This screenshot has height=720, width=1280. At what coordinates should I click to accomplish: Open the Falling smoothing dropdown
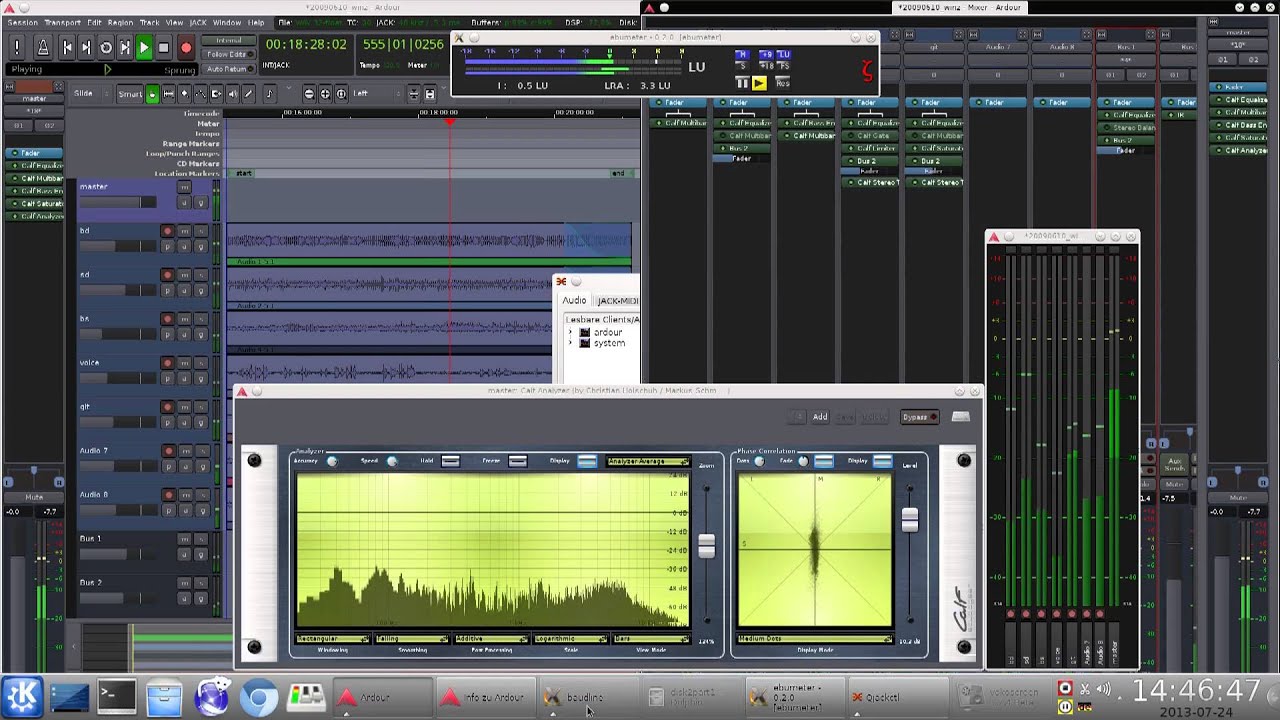point(412,639)
